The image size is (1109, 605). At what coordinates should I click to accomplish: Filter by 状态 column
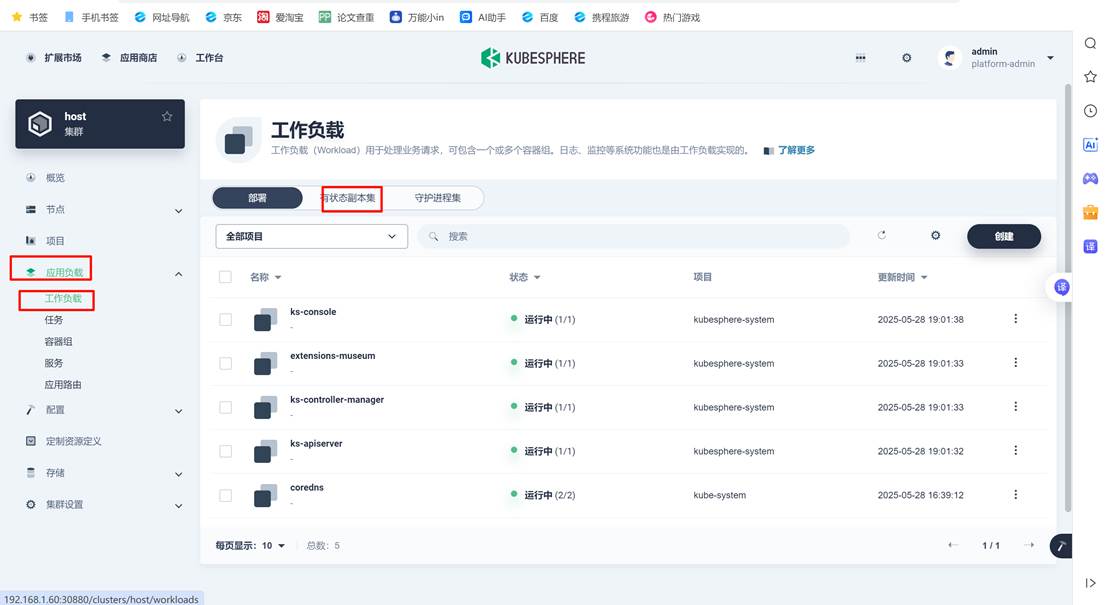[525, 277]
